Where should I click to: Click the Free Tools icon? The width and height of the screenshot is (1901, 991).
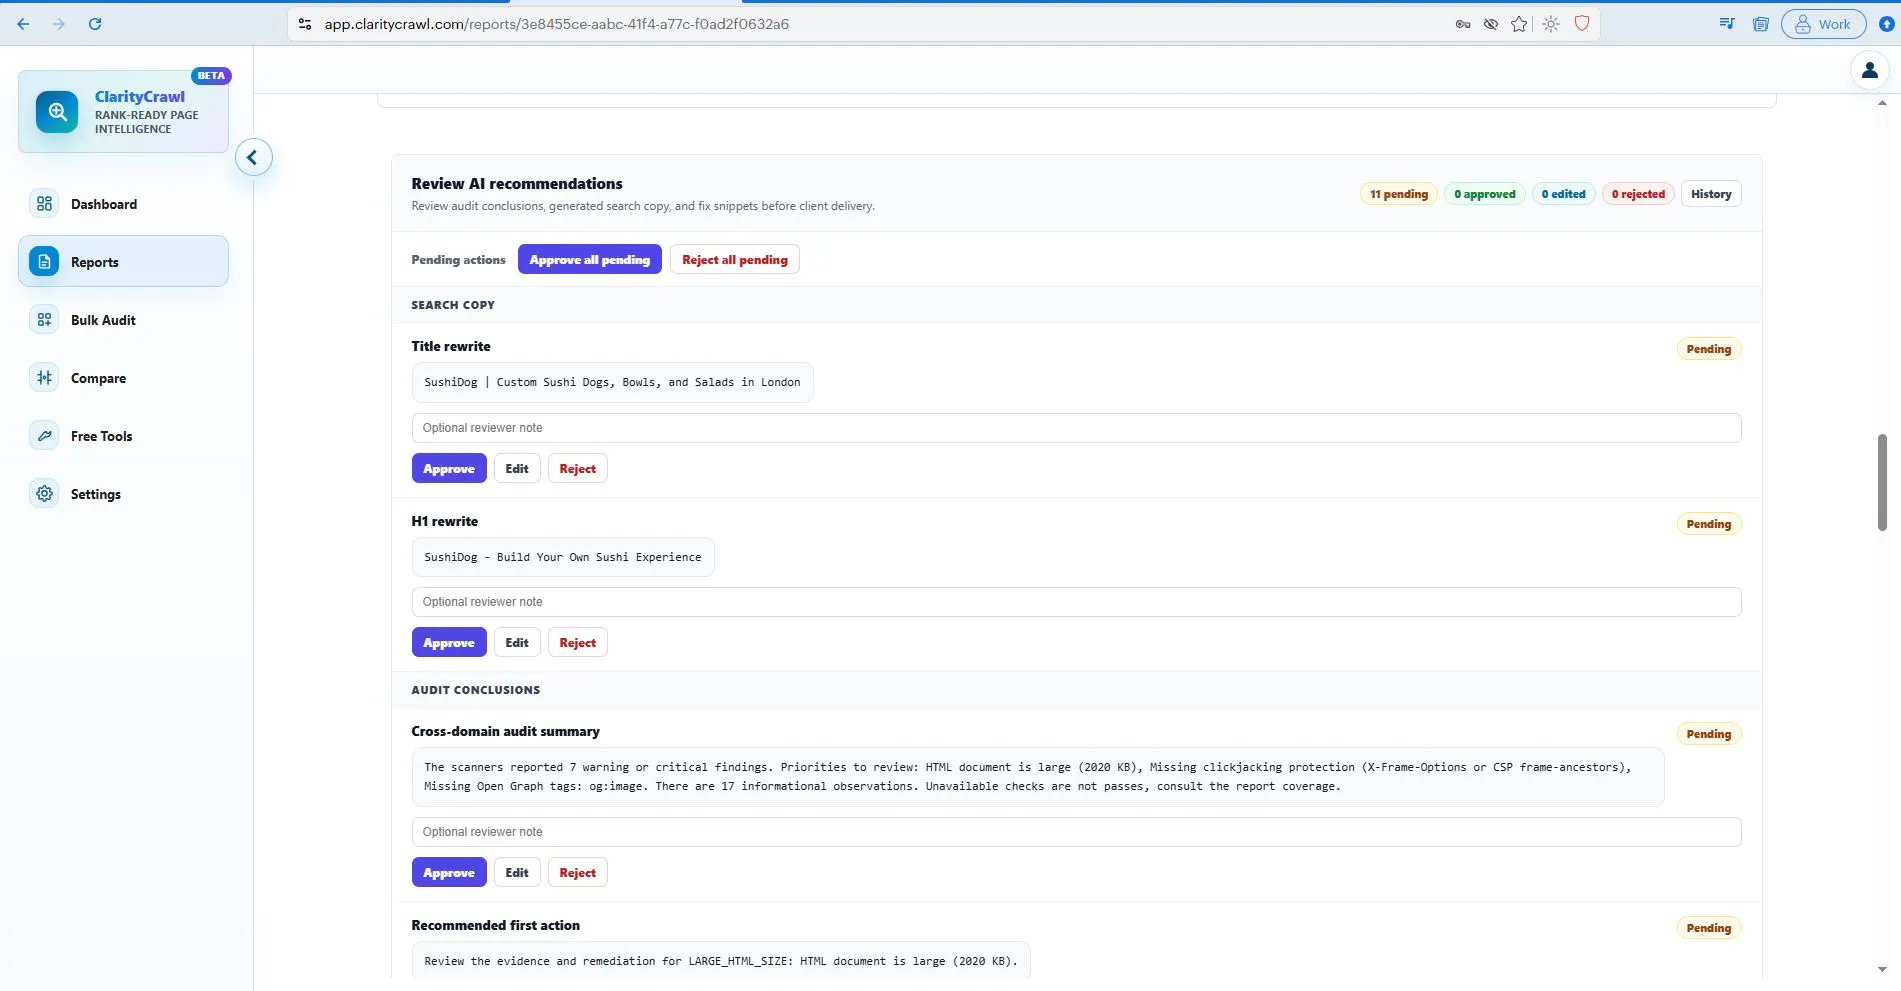pos(44,436)
